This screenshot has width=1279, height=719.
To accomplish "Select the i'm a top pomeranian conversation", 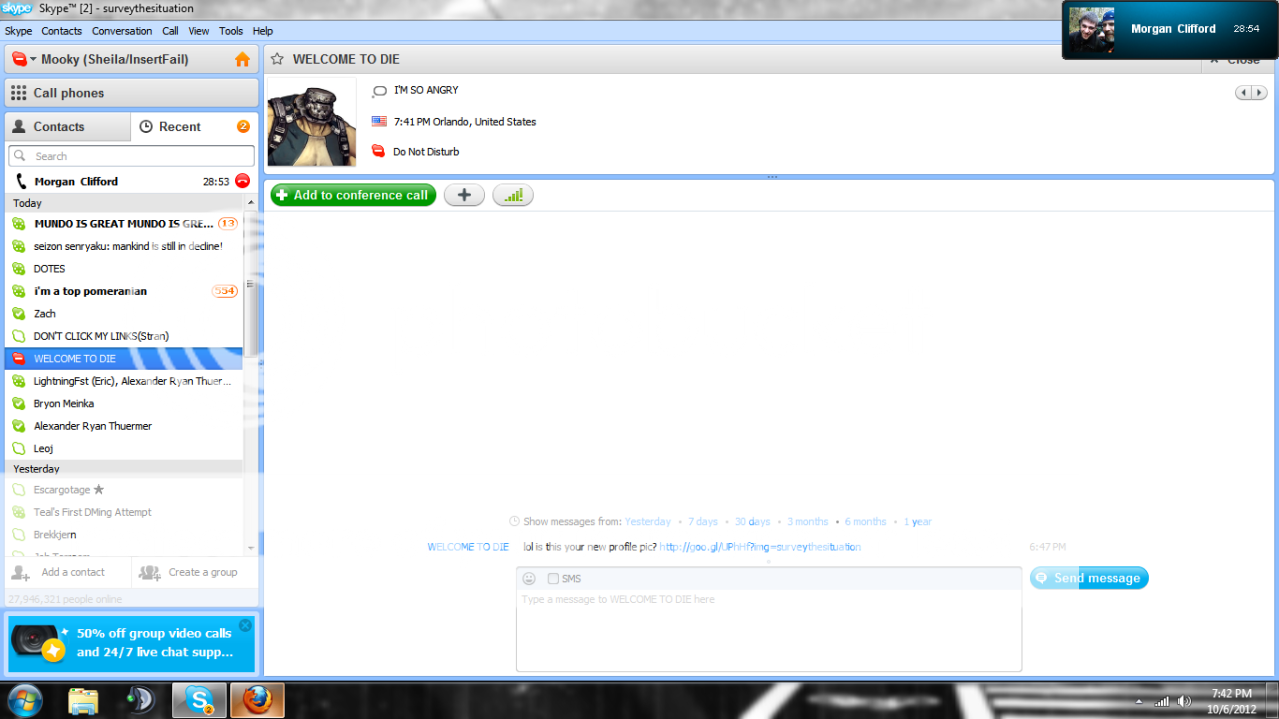I will (90, 291).
